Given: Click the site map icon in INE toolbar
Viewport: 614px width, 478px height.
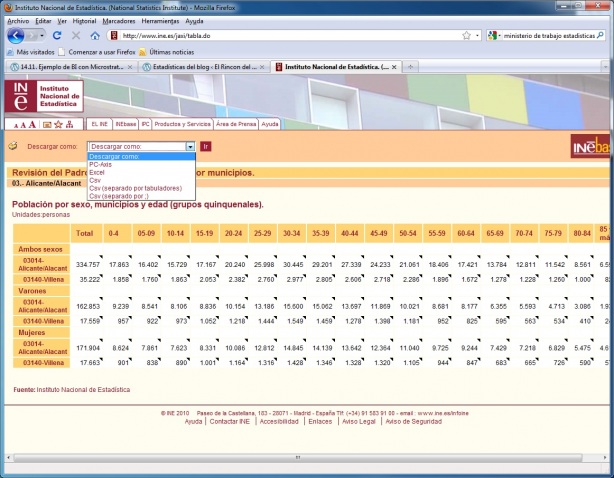Looking at the screenshot, I should [x=70, y=124].
